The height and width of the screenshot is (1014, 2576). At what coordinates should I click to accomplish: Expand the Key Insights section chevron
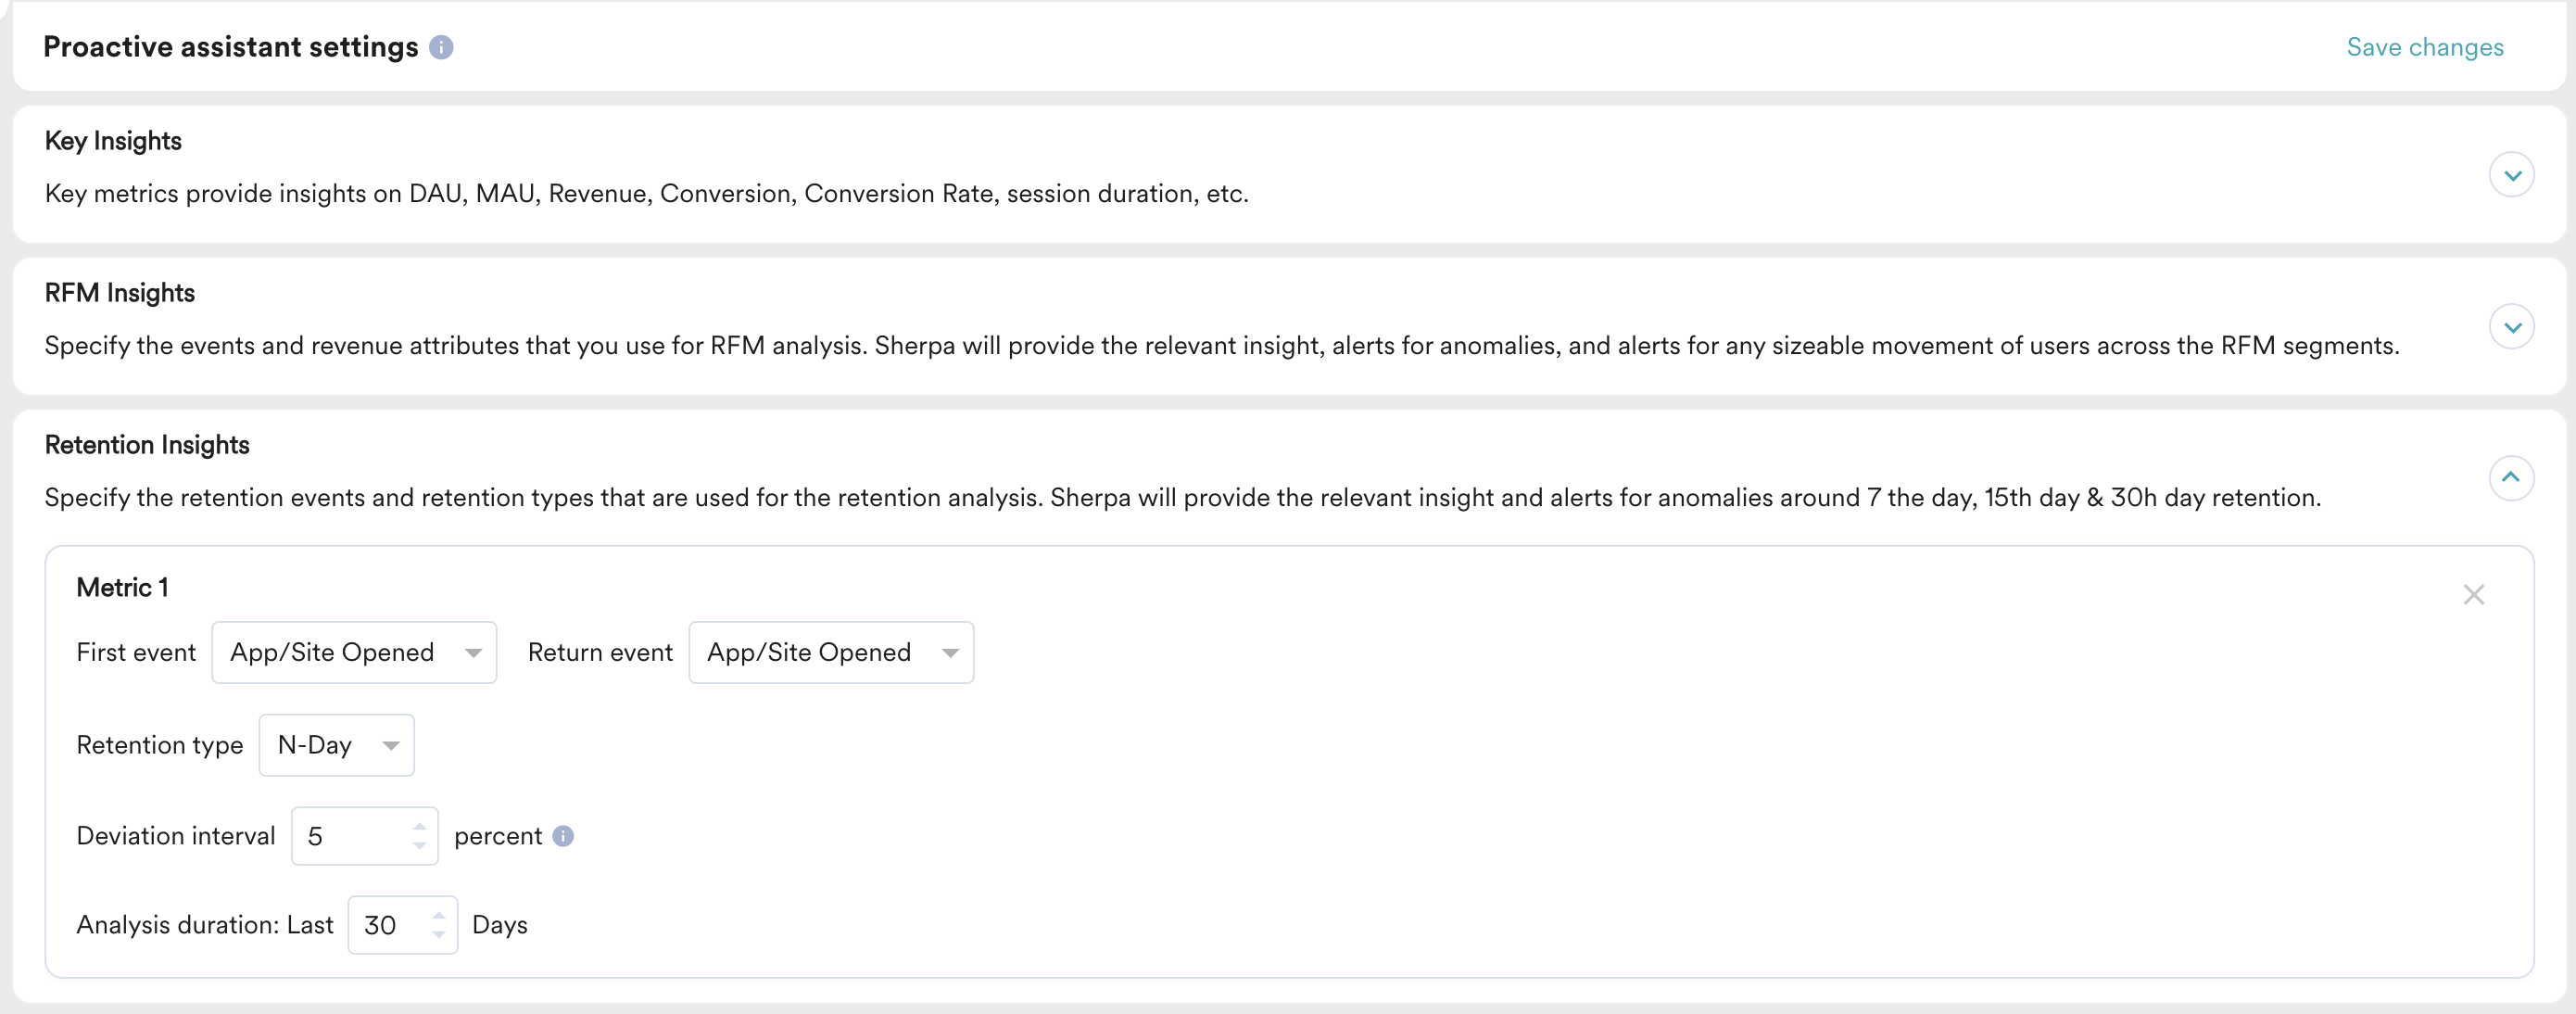point(2511,176)
